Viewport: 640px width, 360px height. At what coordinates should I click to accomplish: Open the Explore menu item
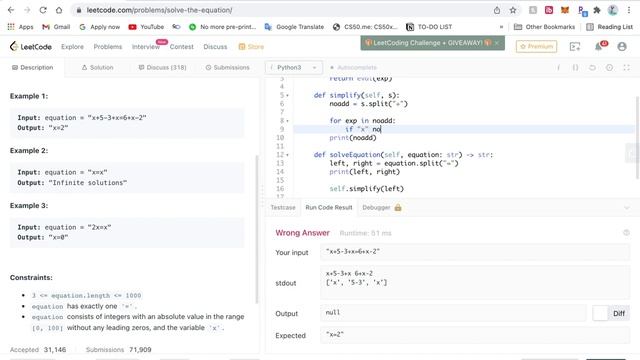tap(72, 47)
